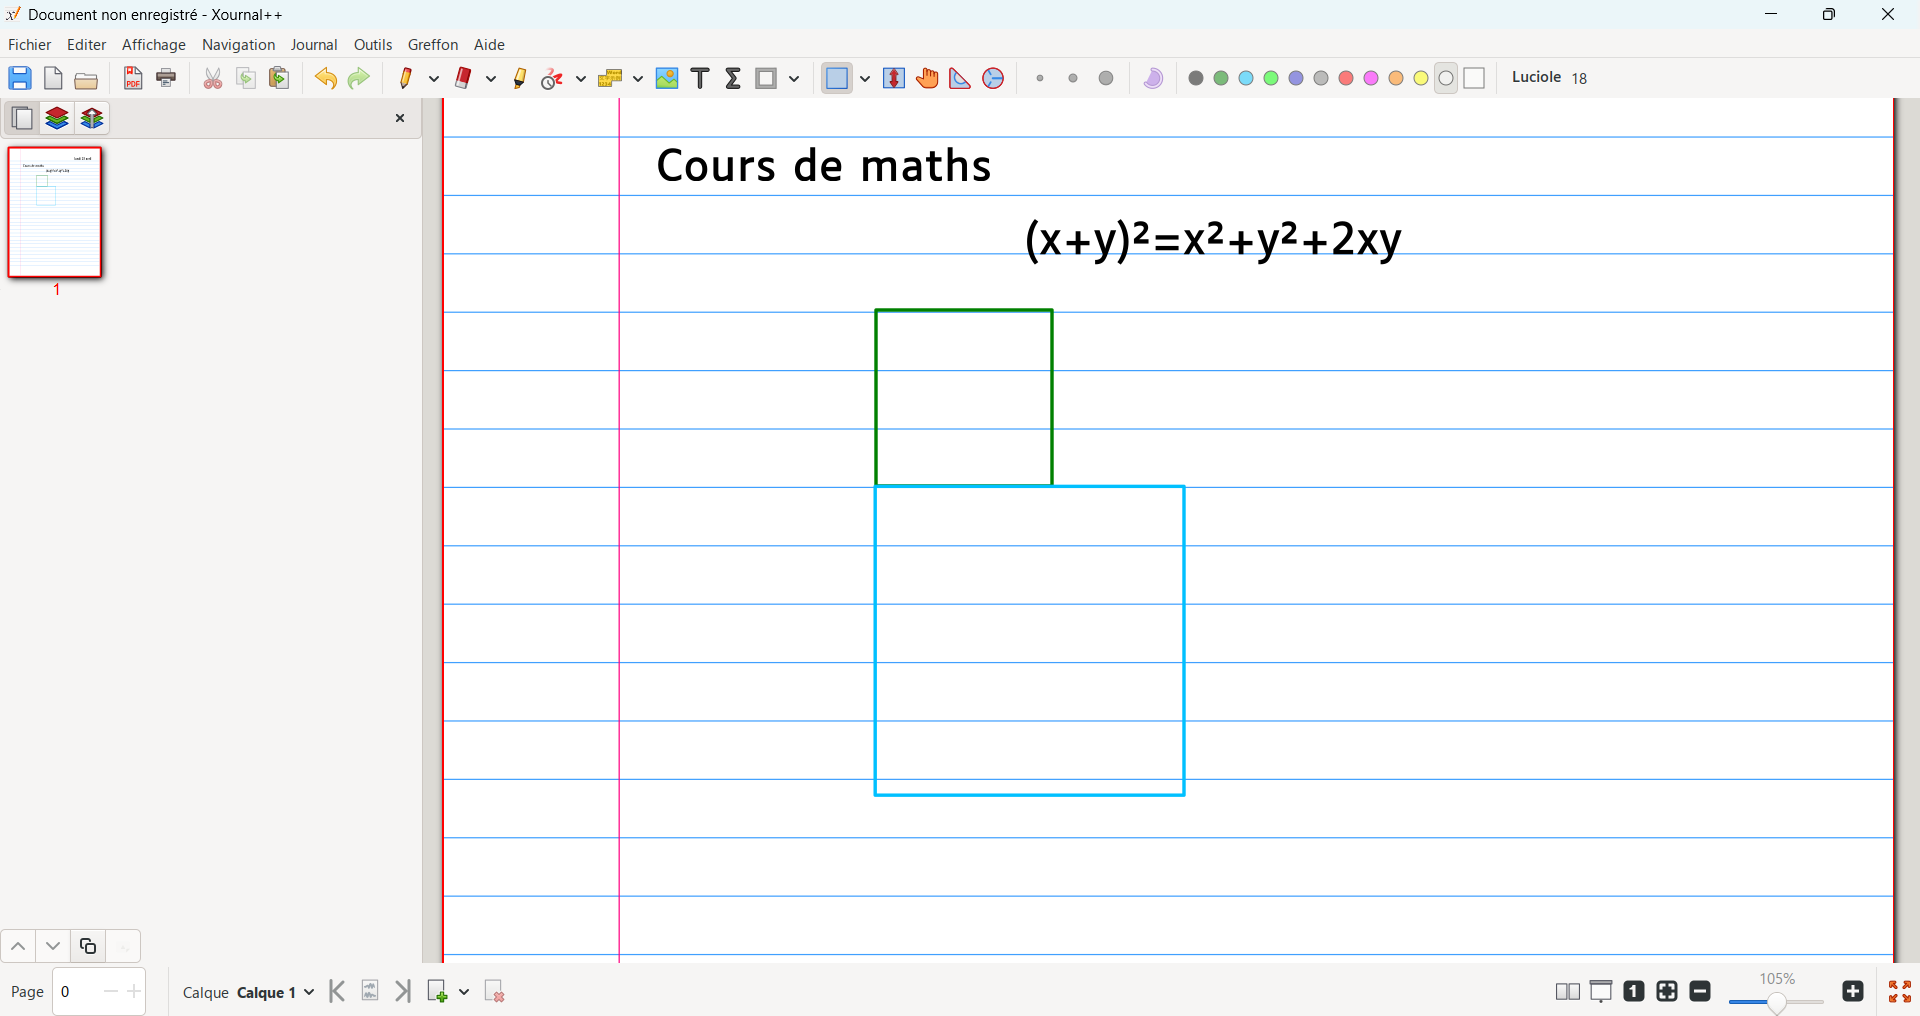Select the Eraser tool
1920x1016 pixels.
pos(463,78)
